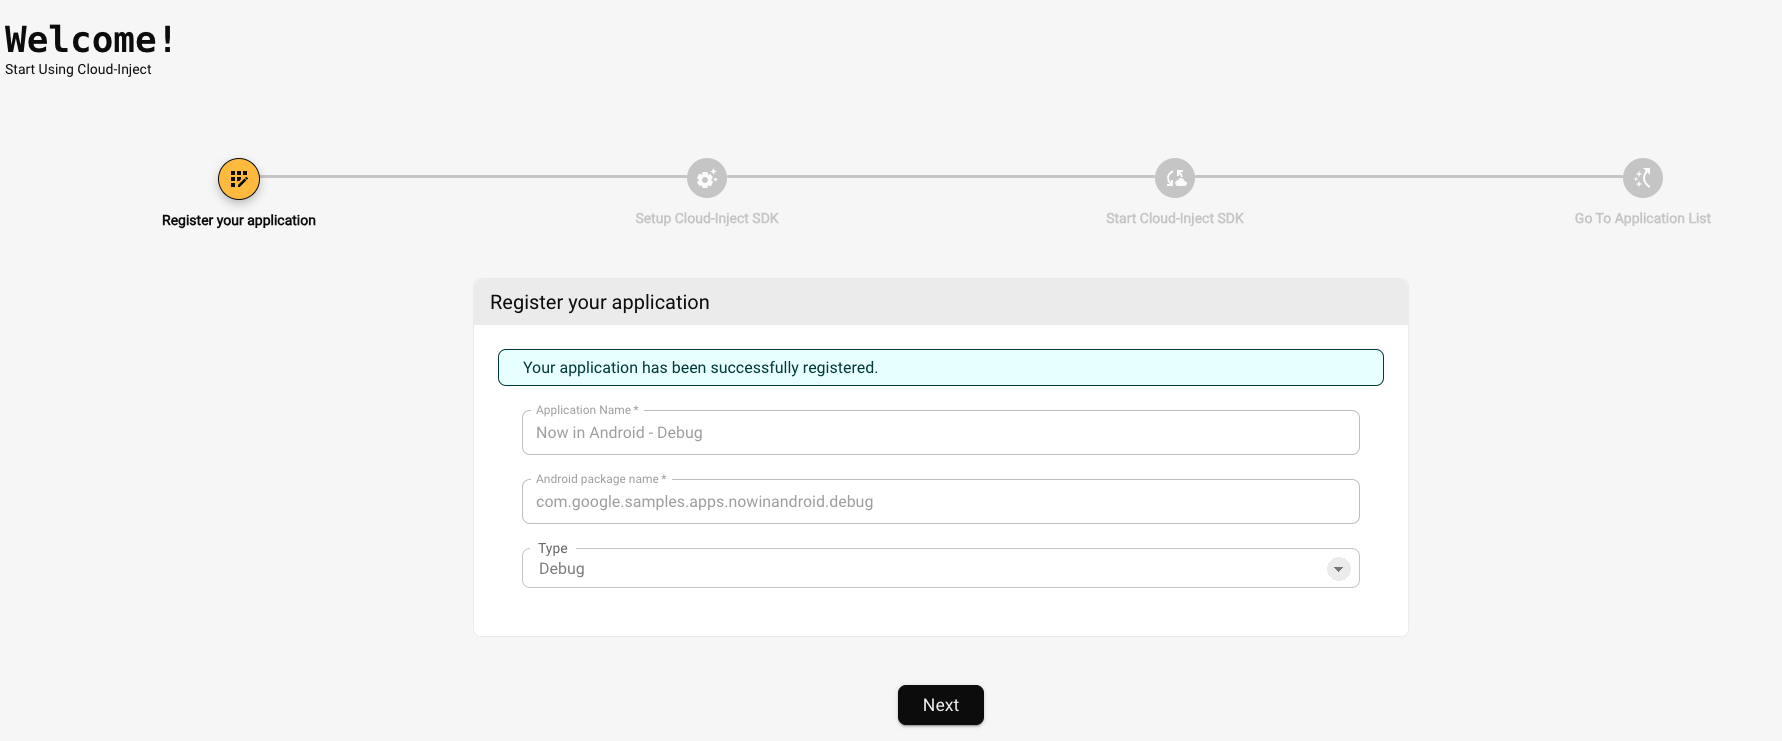Click the "Type" field label
The width and height of the screenshot is (1782, 741).
pos(552,548)
